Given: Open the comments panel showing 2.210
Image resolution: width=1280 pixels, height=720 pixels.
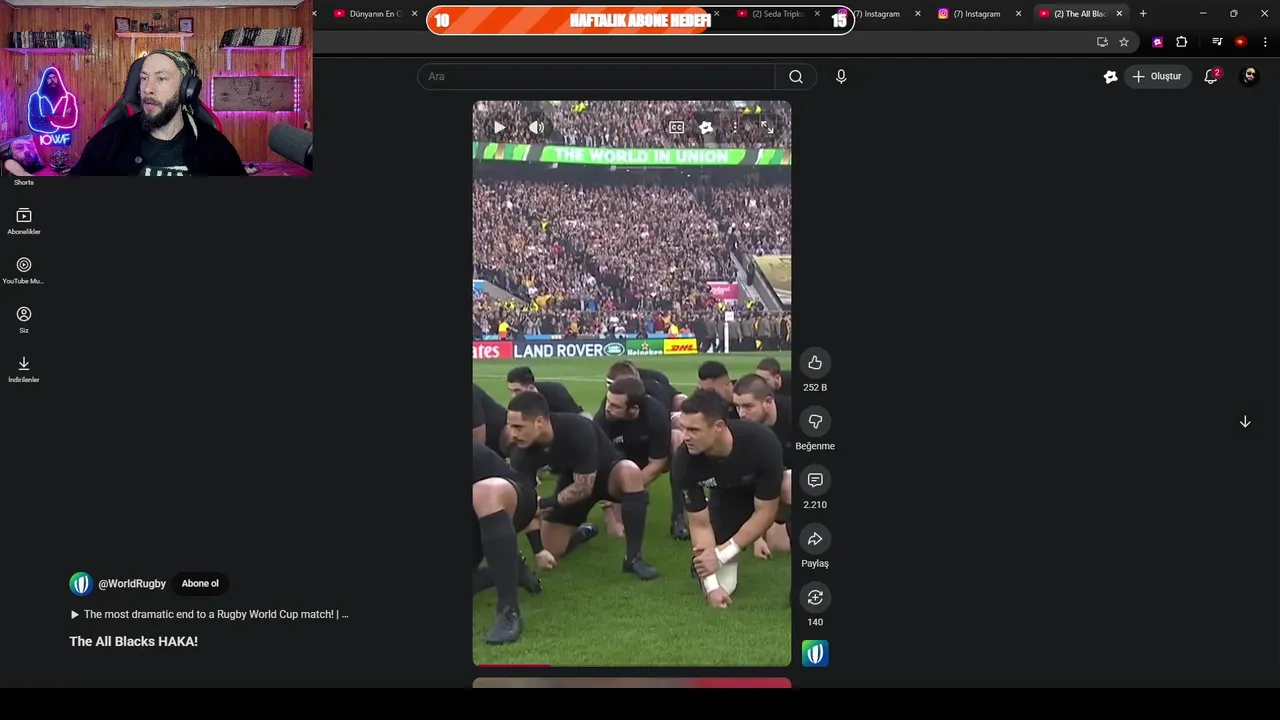Looking at the screenshot, I should point(815,480).
